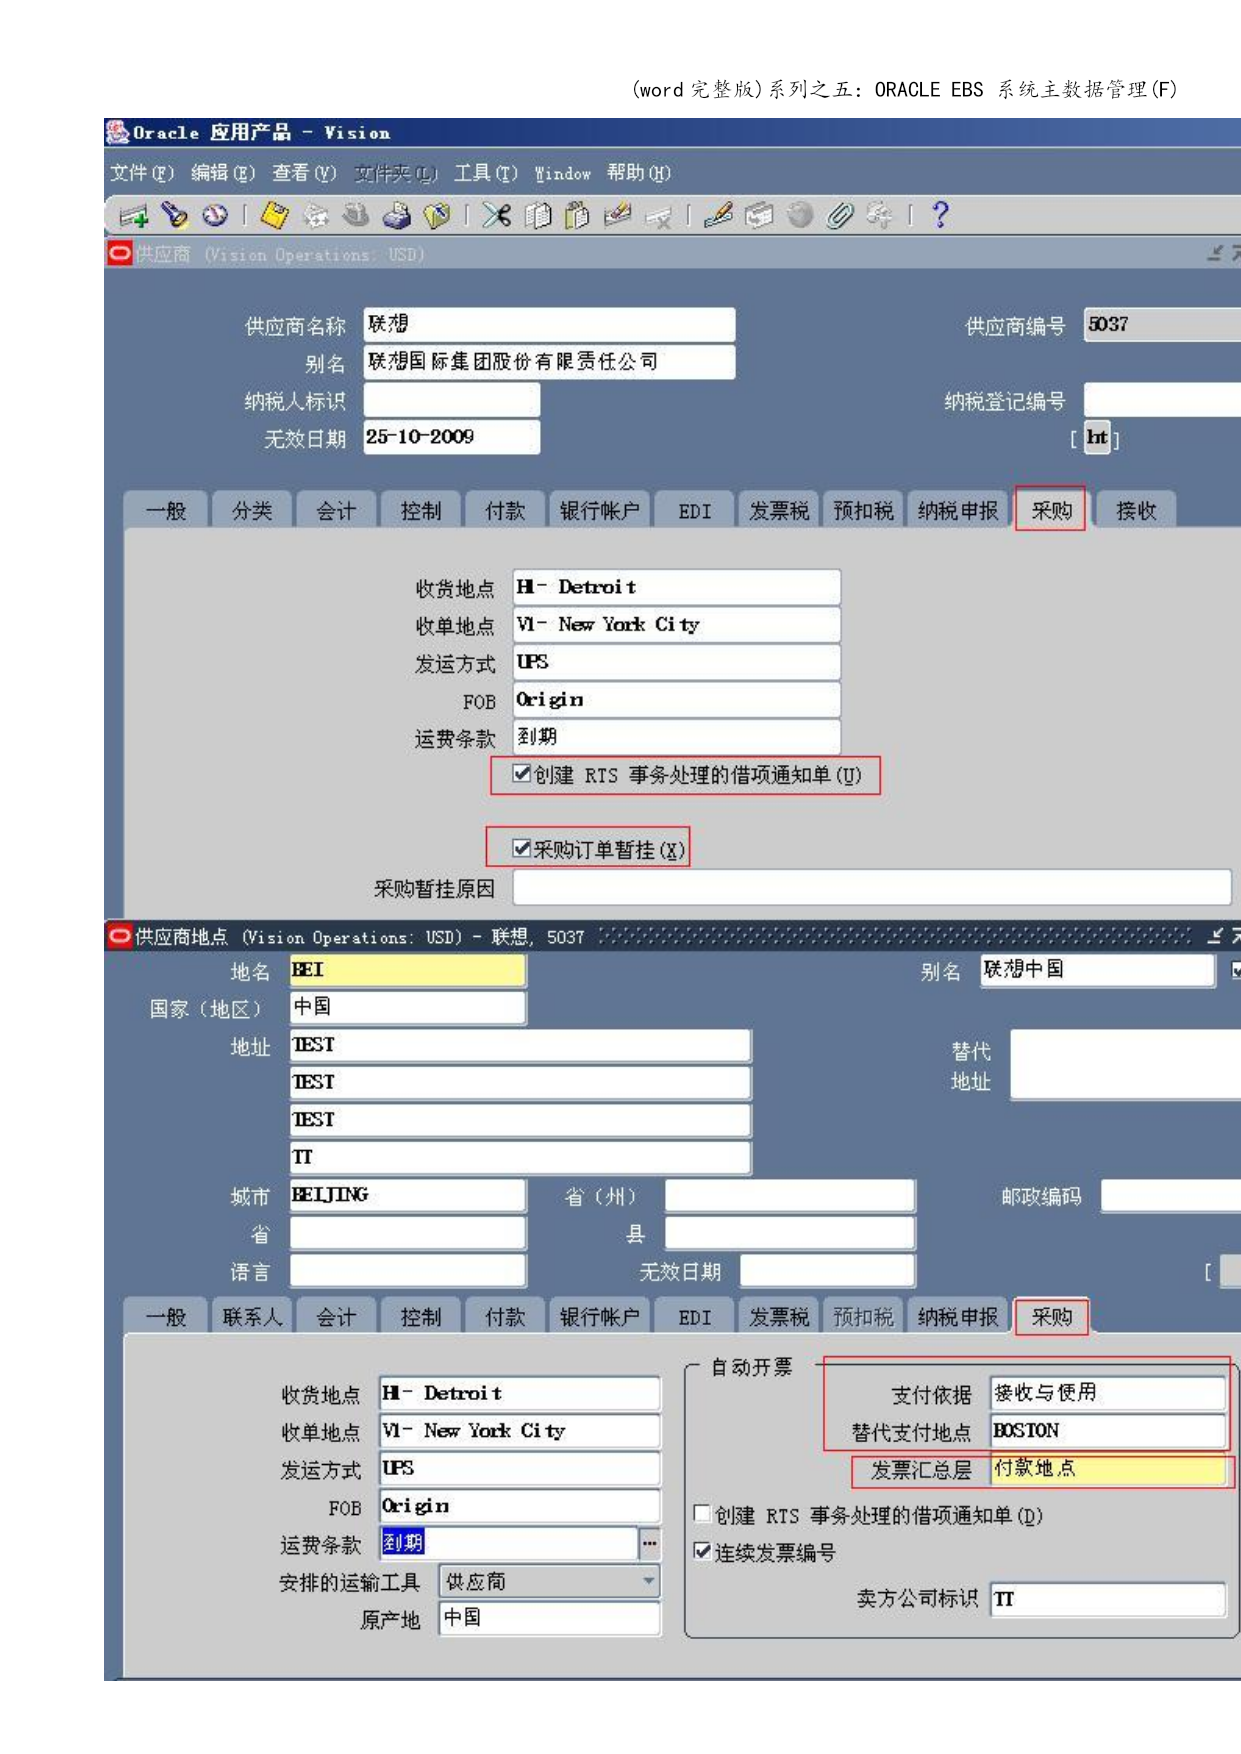Switch to supplier 银行帐户 tab
The width and height of the screenshot is (1241, 1754).
599,510
